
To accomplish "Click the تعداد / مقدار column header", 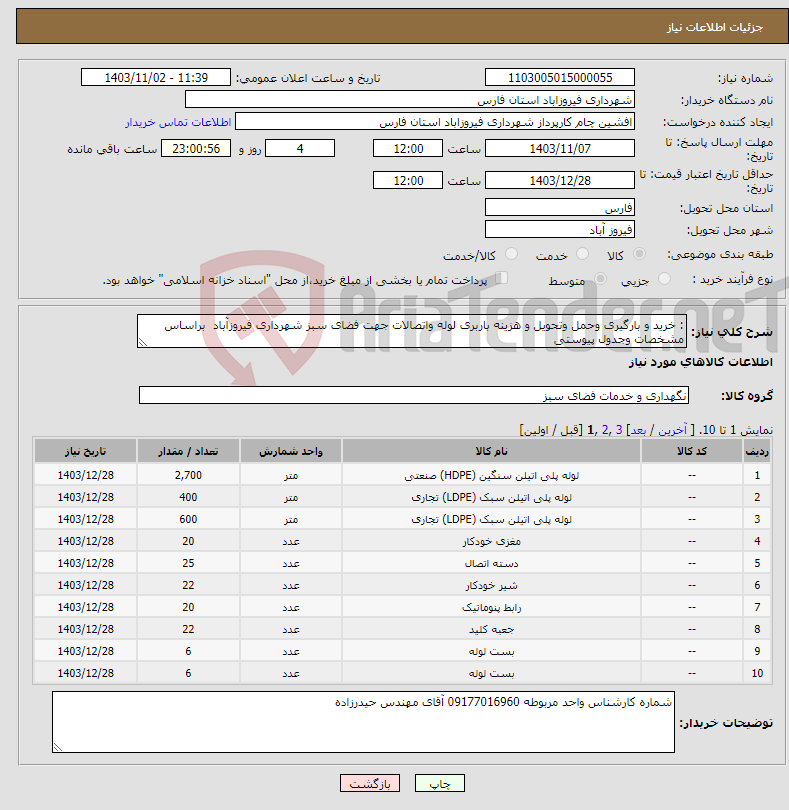I will tap(188, 451).
